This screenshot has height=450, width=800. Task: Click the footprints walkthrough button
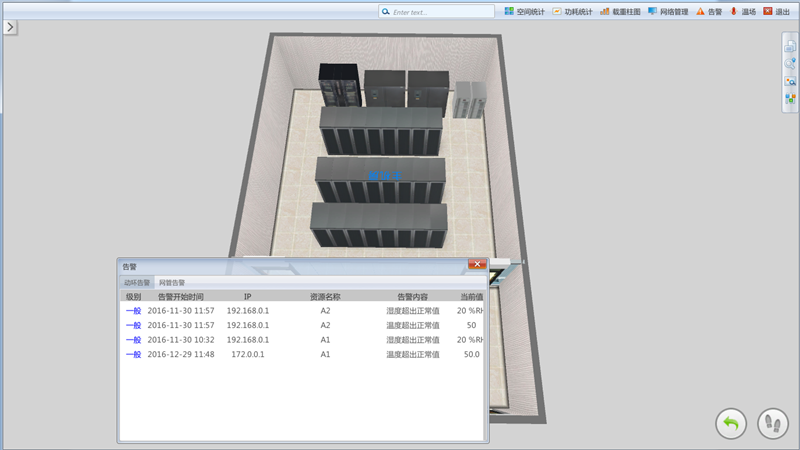pos(772,423)
